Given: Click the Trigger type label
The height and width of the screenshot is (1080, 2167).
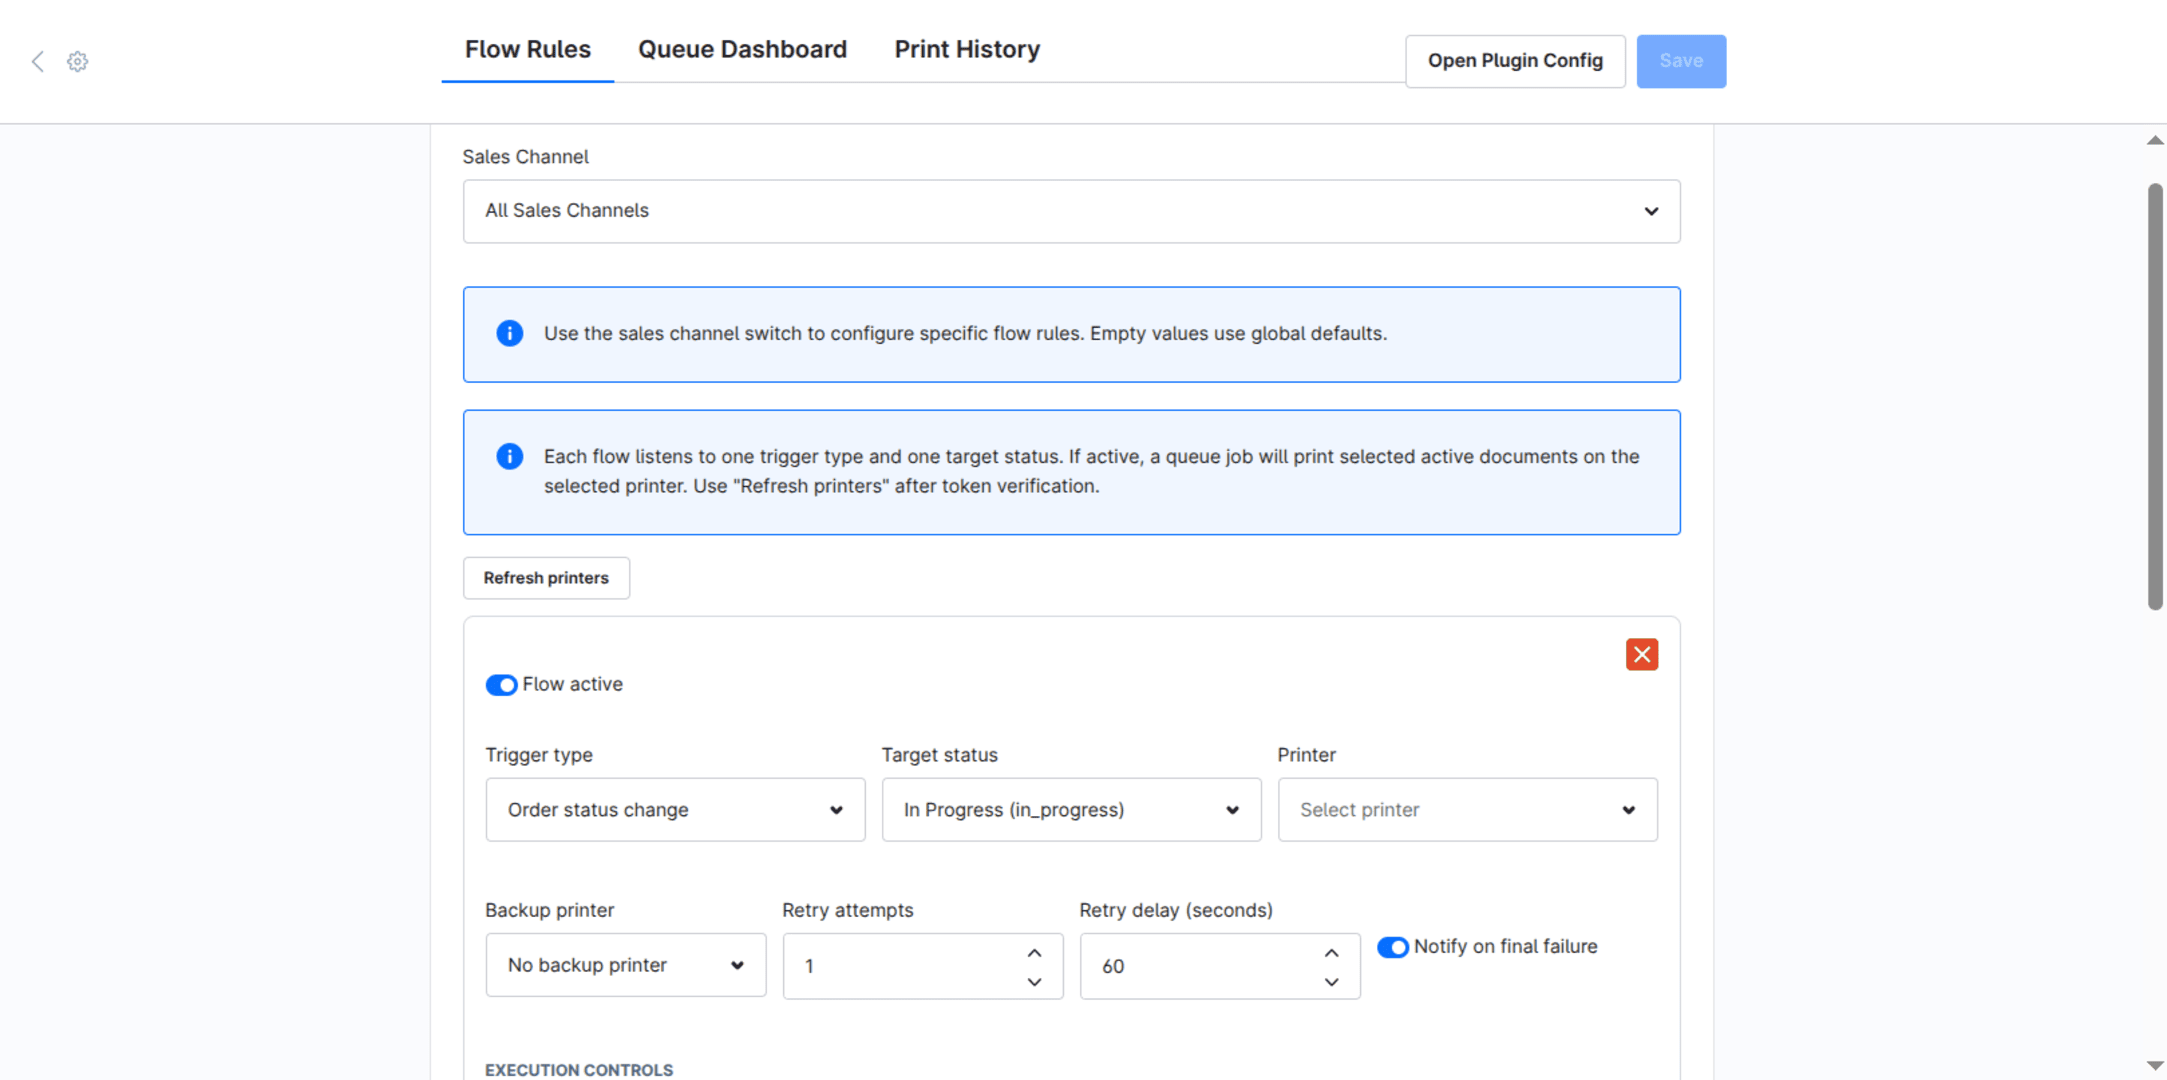Looking at the screenshot, I should pyautogui.click(x=539, y=755).
